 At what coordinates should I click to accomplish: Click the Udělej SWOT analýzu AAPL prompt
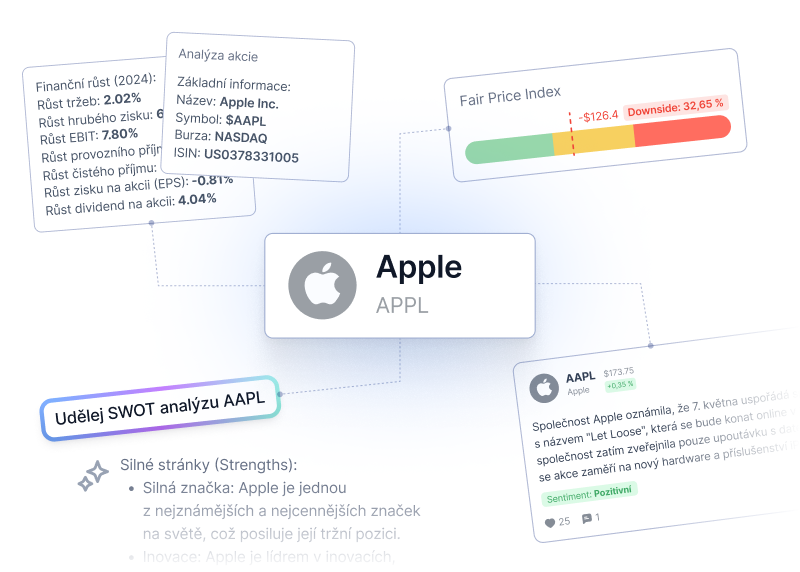point(160,408)
